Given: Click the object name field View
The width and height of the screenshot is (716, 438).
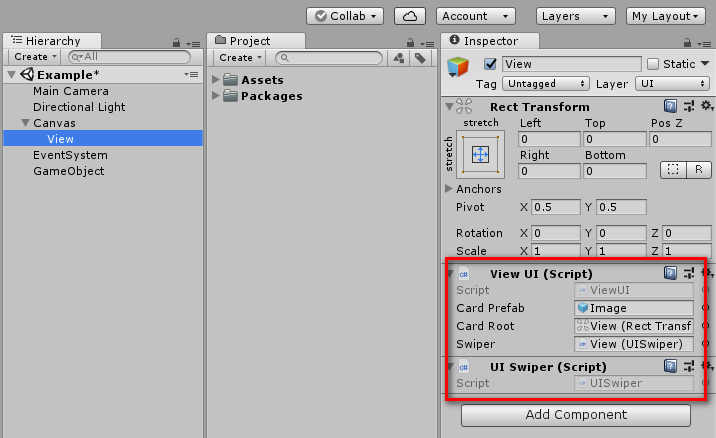Looking at the screenshot, I should pyautogui.click(x=572, y=64).
